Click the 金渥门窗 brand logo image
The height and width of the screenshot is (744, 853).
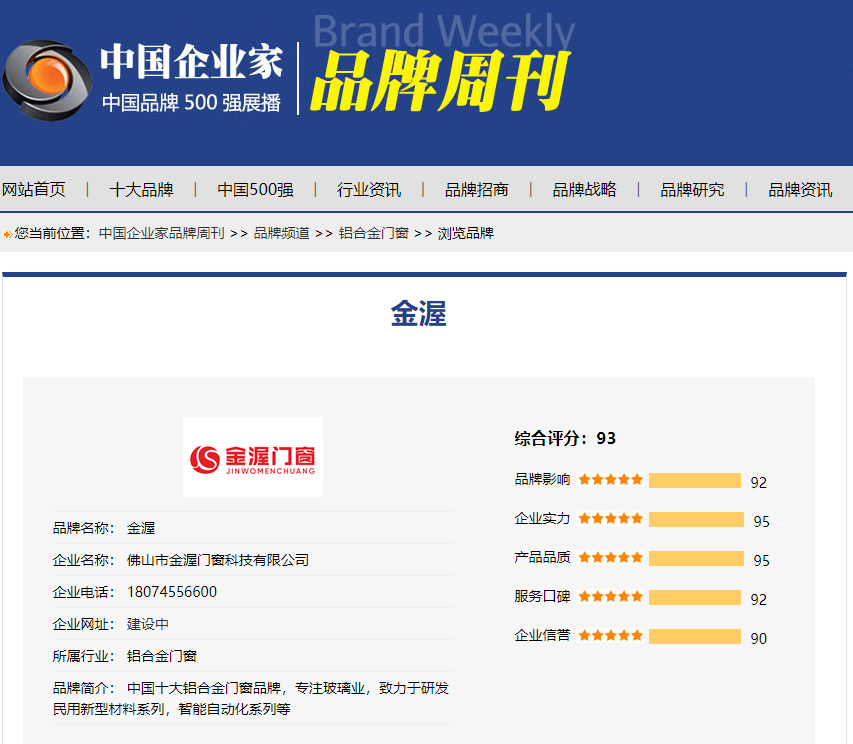tap(253, 457)
